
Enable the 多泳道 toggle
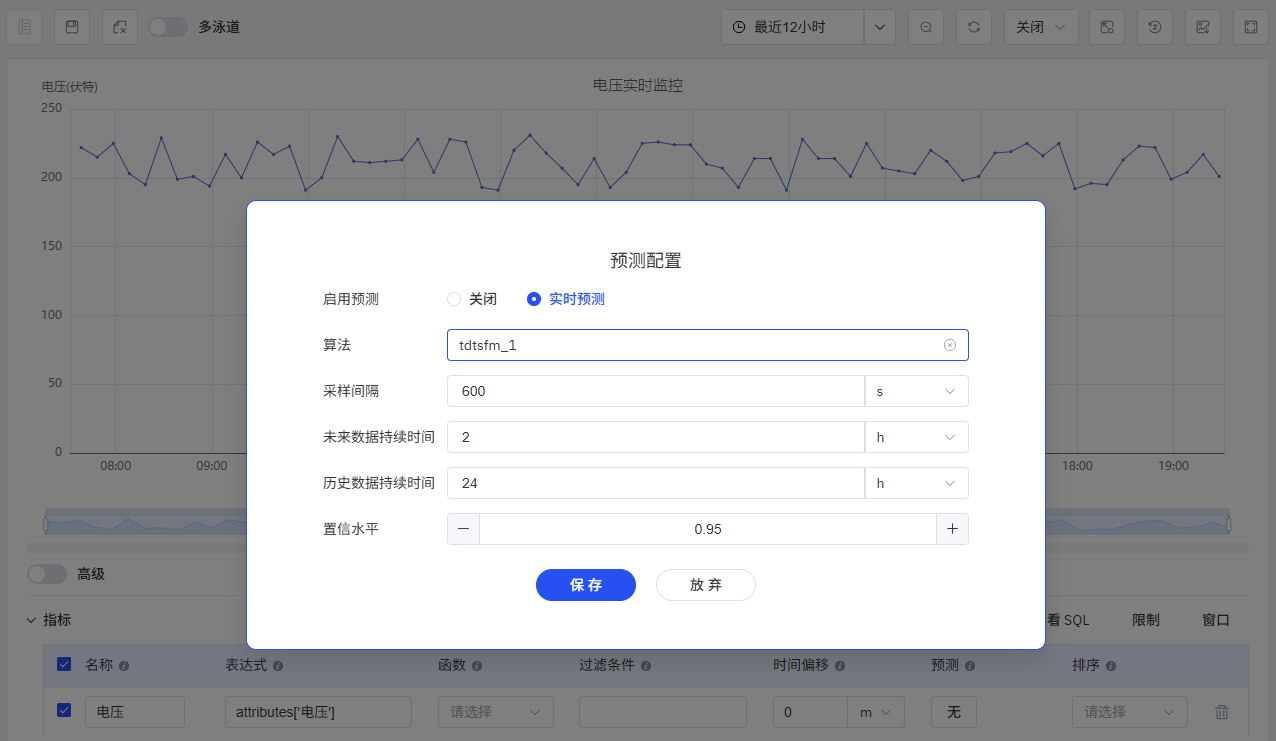[x=167, y=27]
